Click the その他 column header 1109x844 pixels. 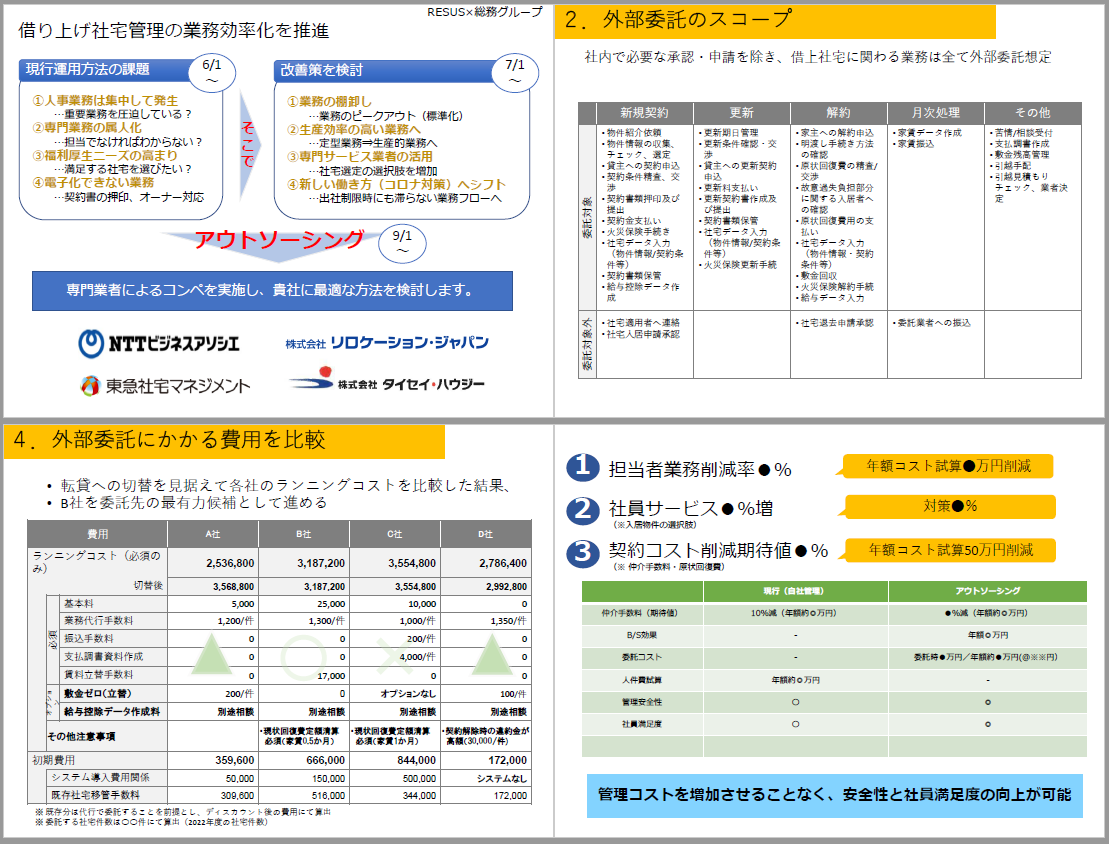(1033, 112)
